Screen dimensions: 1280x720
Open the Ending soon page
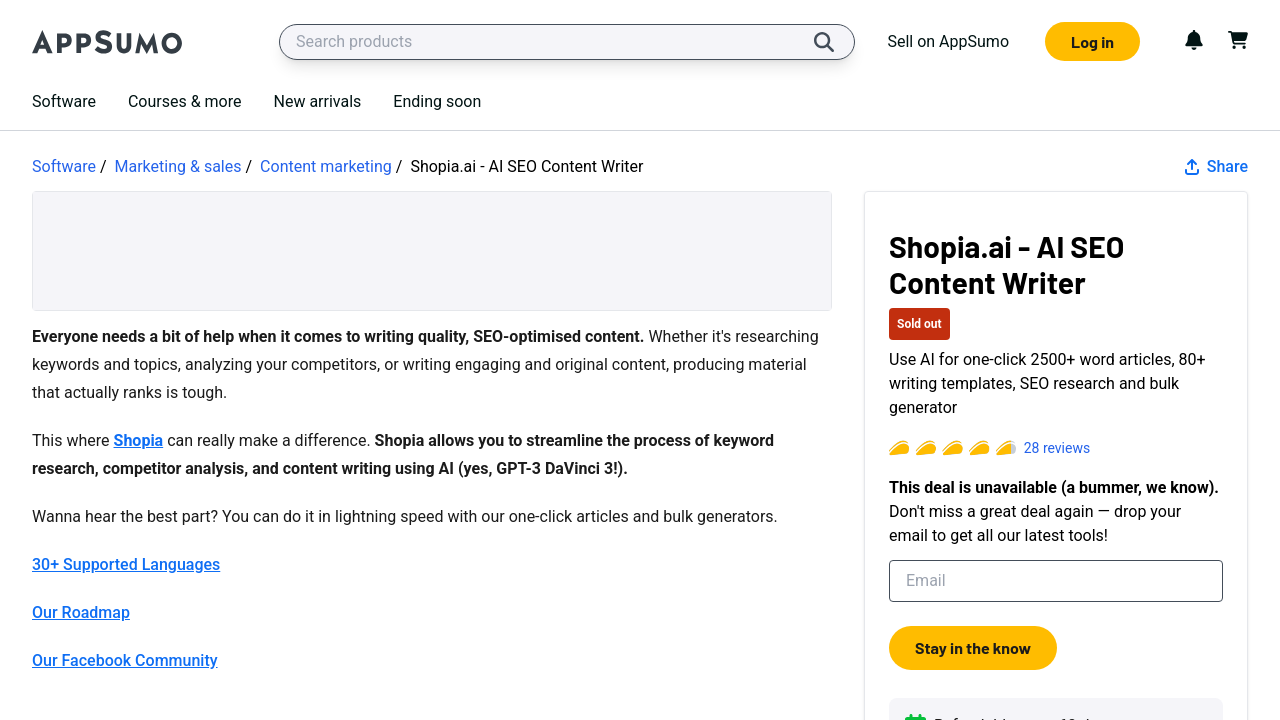(x=437, y=101)
